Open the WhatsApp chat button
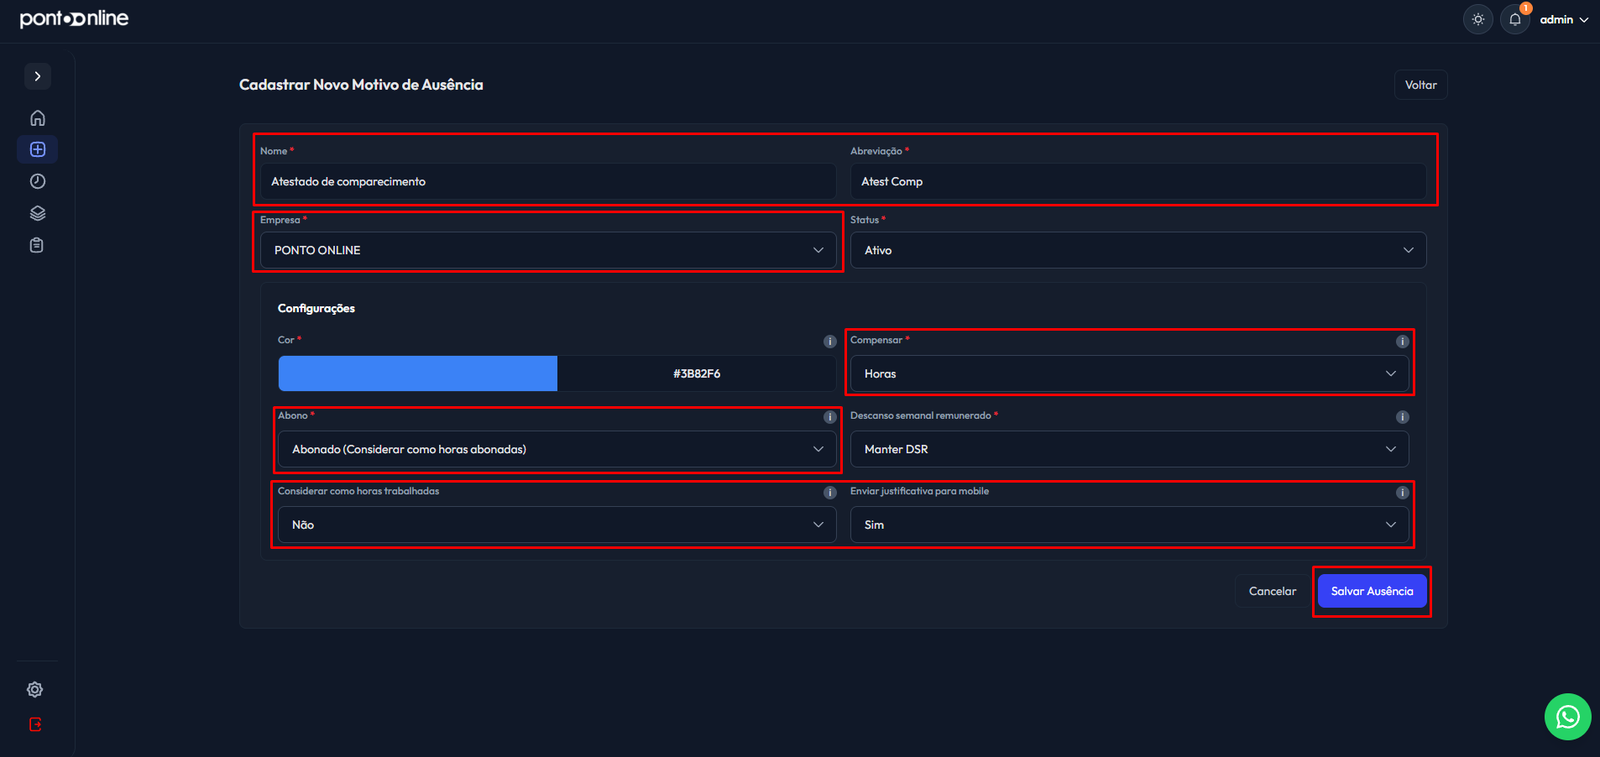Viewport: 1600px width, 757px height. click(1567, 717)
